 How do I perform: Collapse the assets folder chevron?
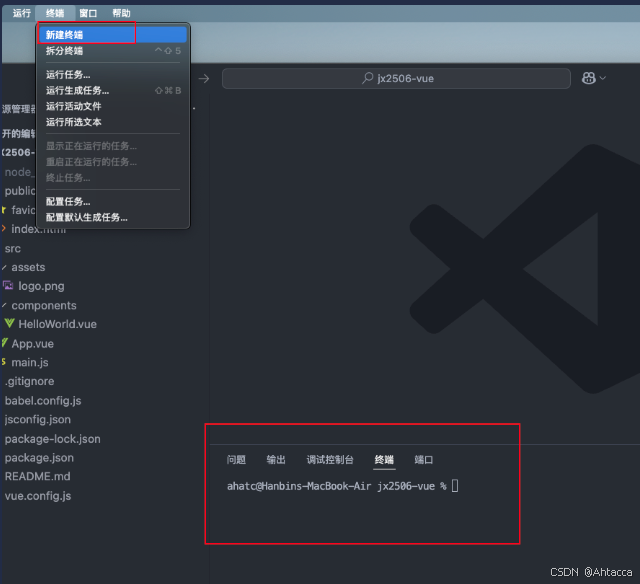coord(4,268)
